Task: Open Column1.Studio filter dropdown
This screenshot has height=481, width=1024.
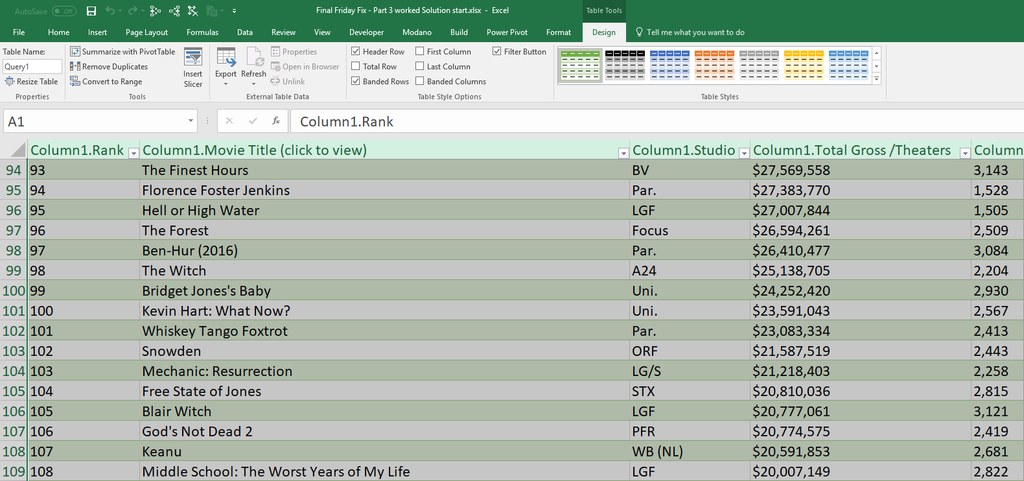Action: (x=744, y=153)
